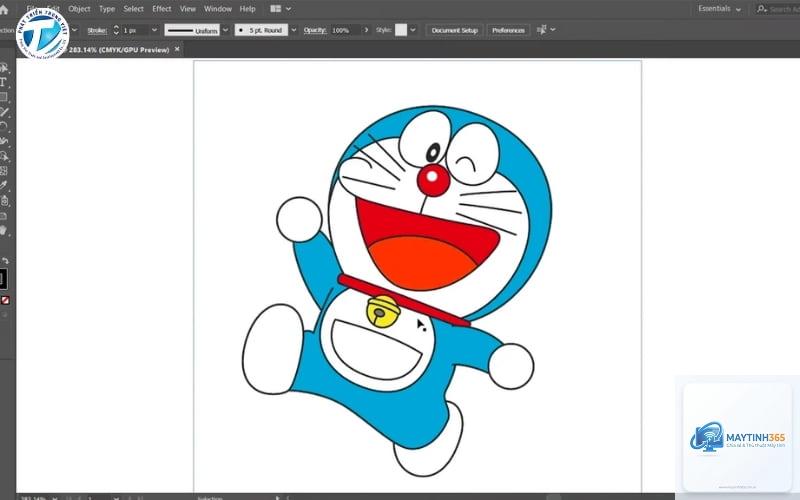The image size is (800, 500).
Task: Click the Preferences button
Action: (x=508, y=30)
